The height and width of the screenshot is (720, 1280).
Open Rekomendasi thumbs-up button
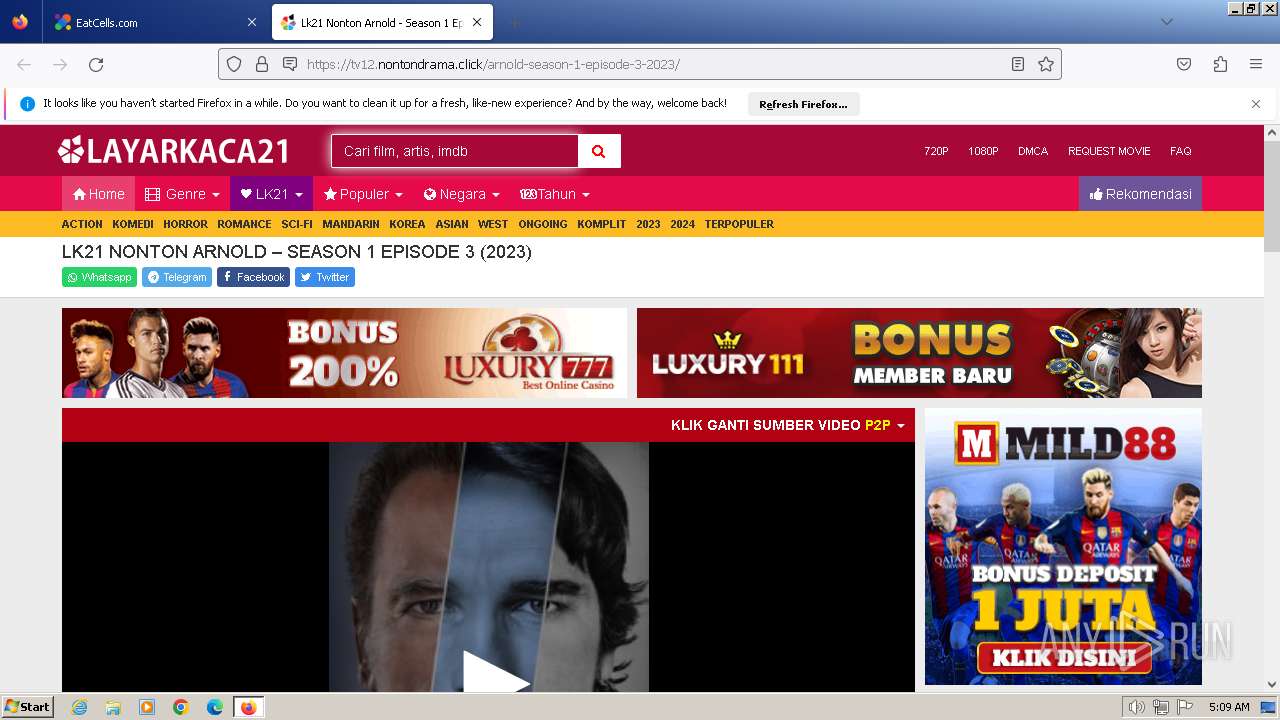click(1140, 194)
